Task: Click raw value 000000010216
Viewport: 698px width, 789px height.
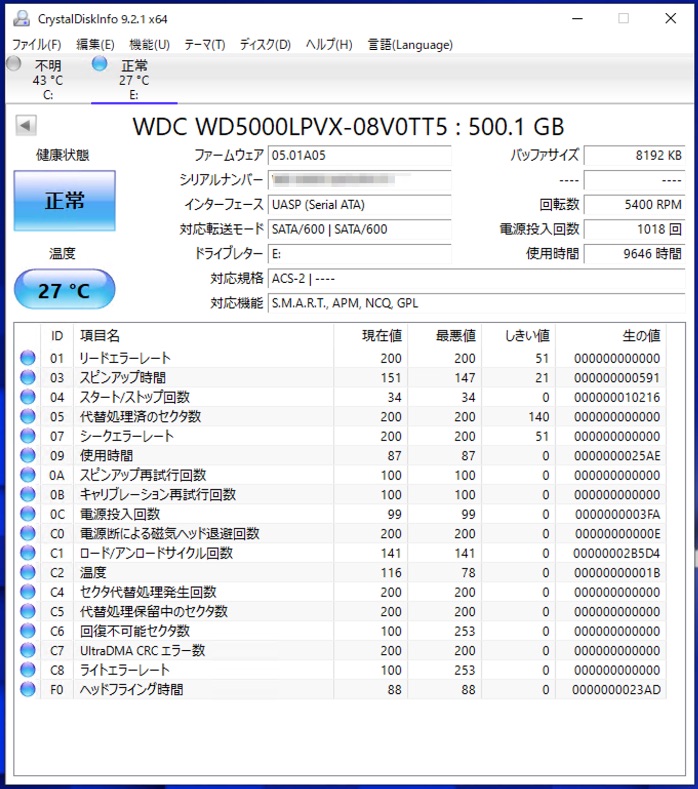Action: coord(617,397)
